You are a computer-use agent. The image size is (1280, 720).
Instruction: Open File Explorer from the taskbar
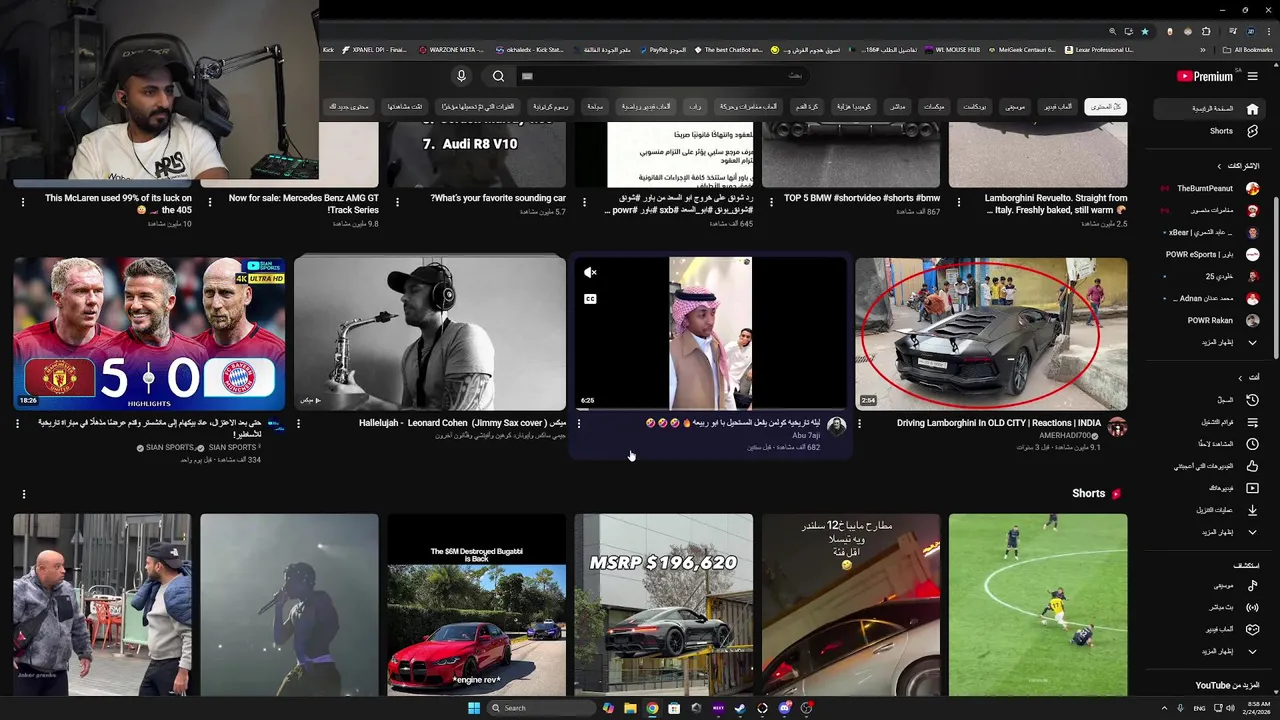point(630,708)
